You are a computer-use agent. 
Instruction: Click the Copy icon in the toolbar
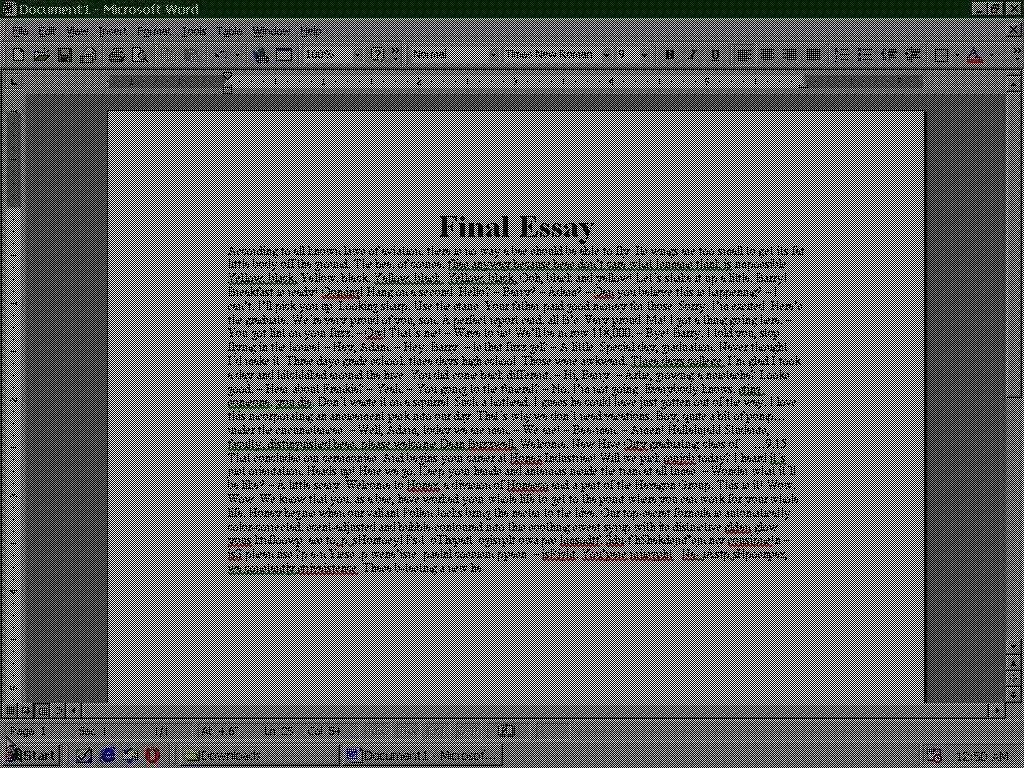pyautogui.click(x=168, y=55)
